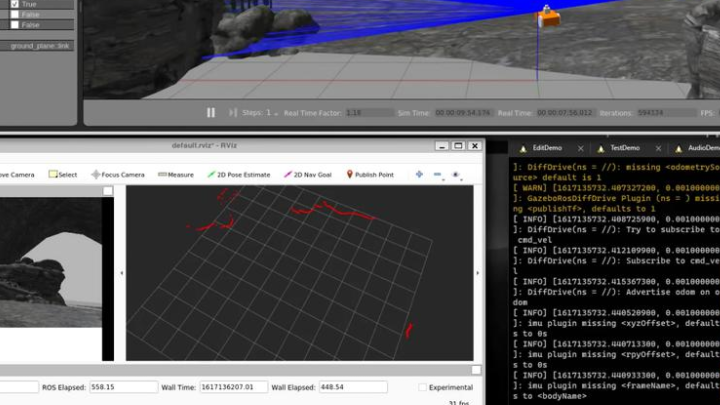Click the 31 fps status text

459,403
